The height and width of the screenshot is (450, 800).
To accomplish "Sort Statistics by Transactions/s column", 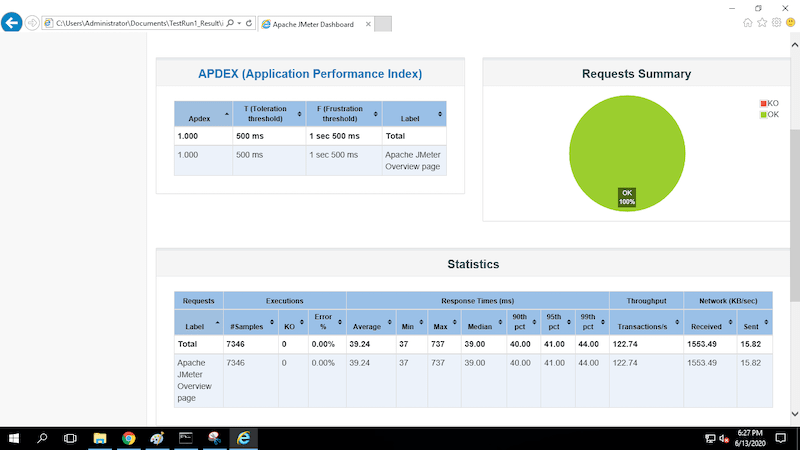I will [x=646, y=322].
